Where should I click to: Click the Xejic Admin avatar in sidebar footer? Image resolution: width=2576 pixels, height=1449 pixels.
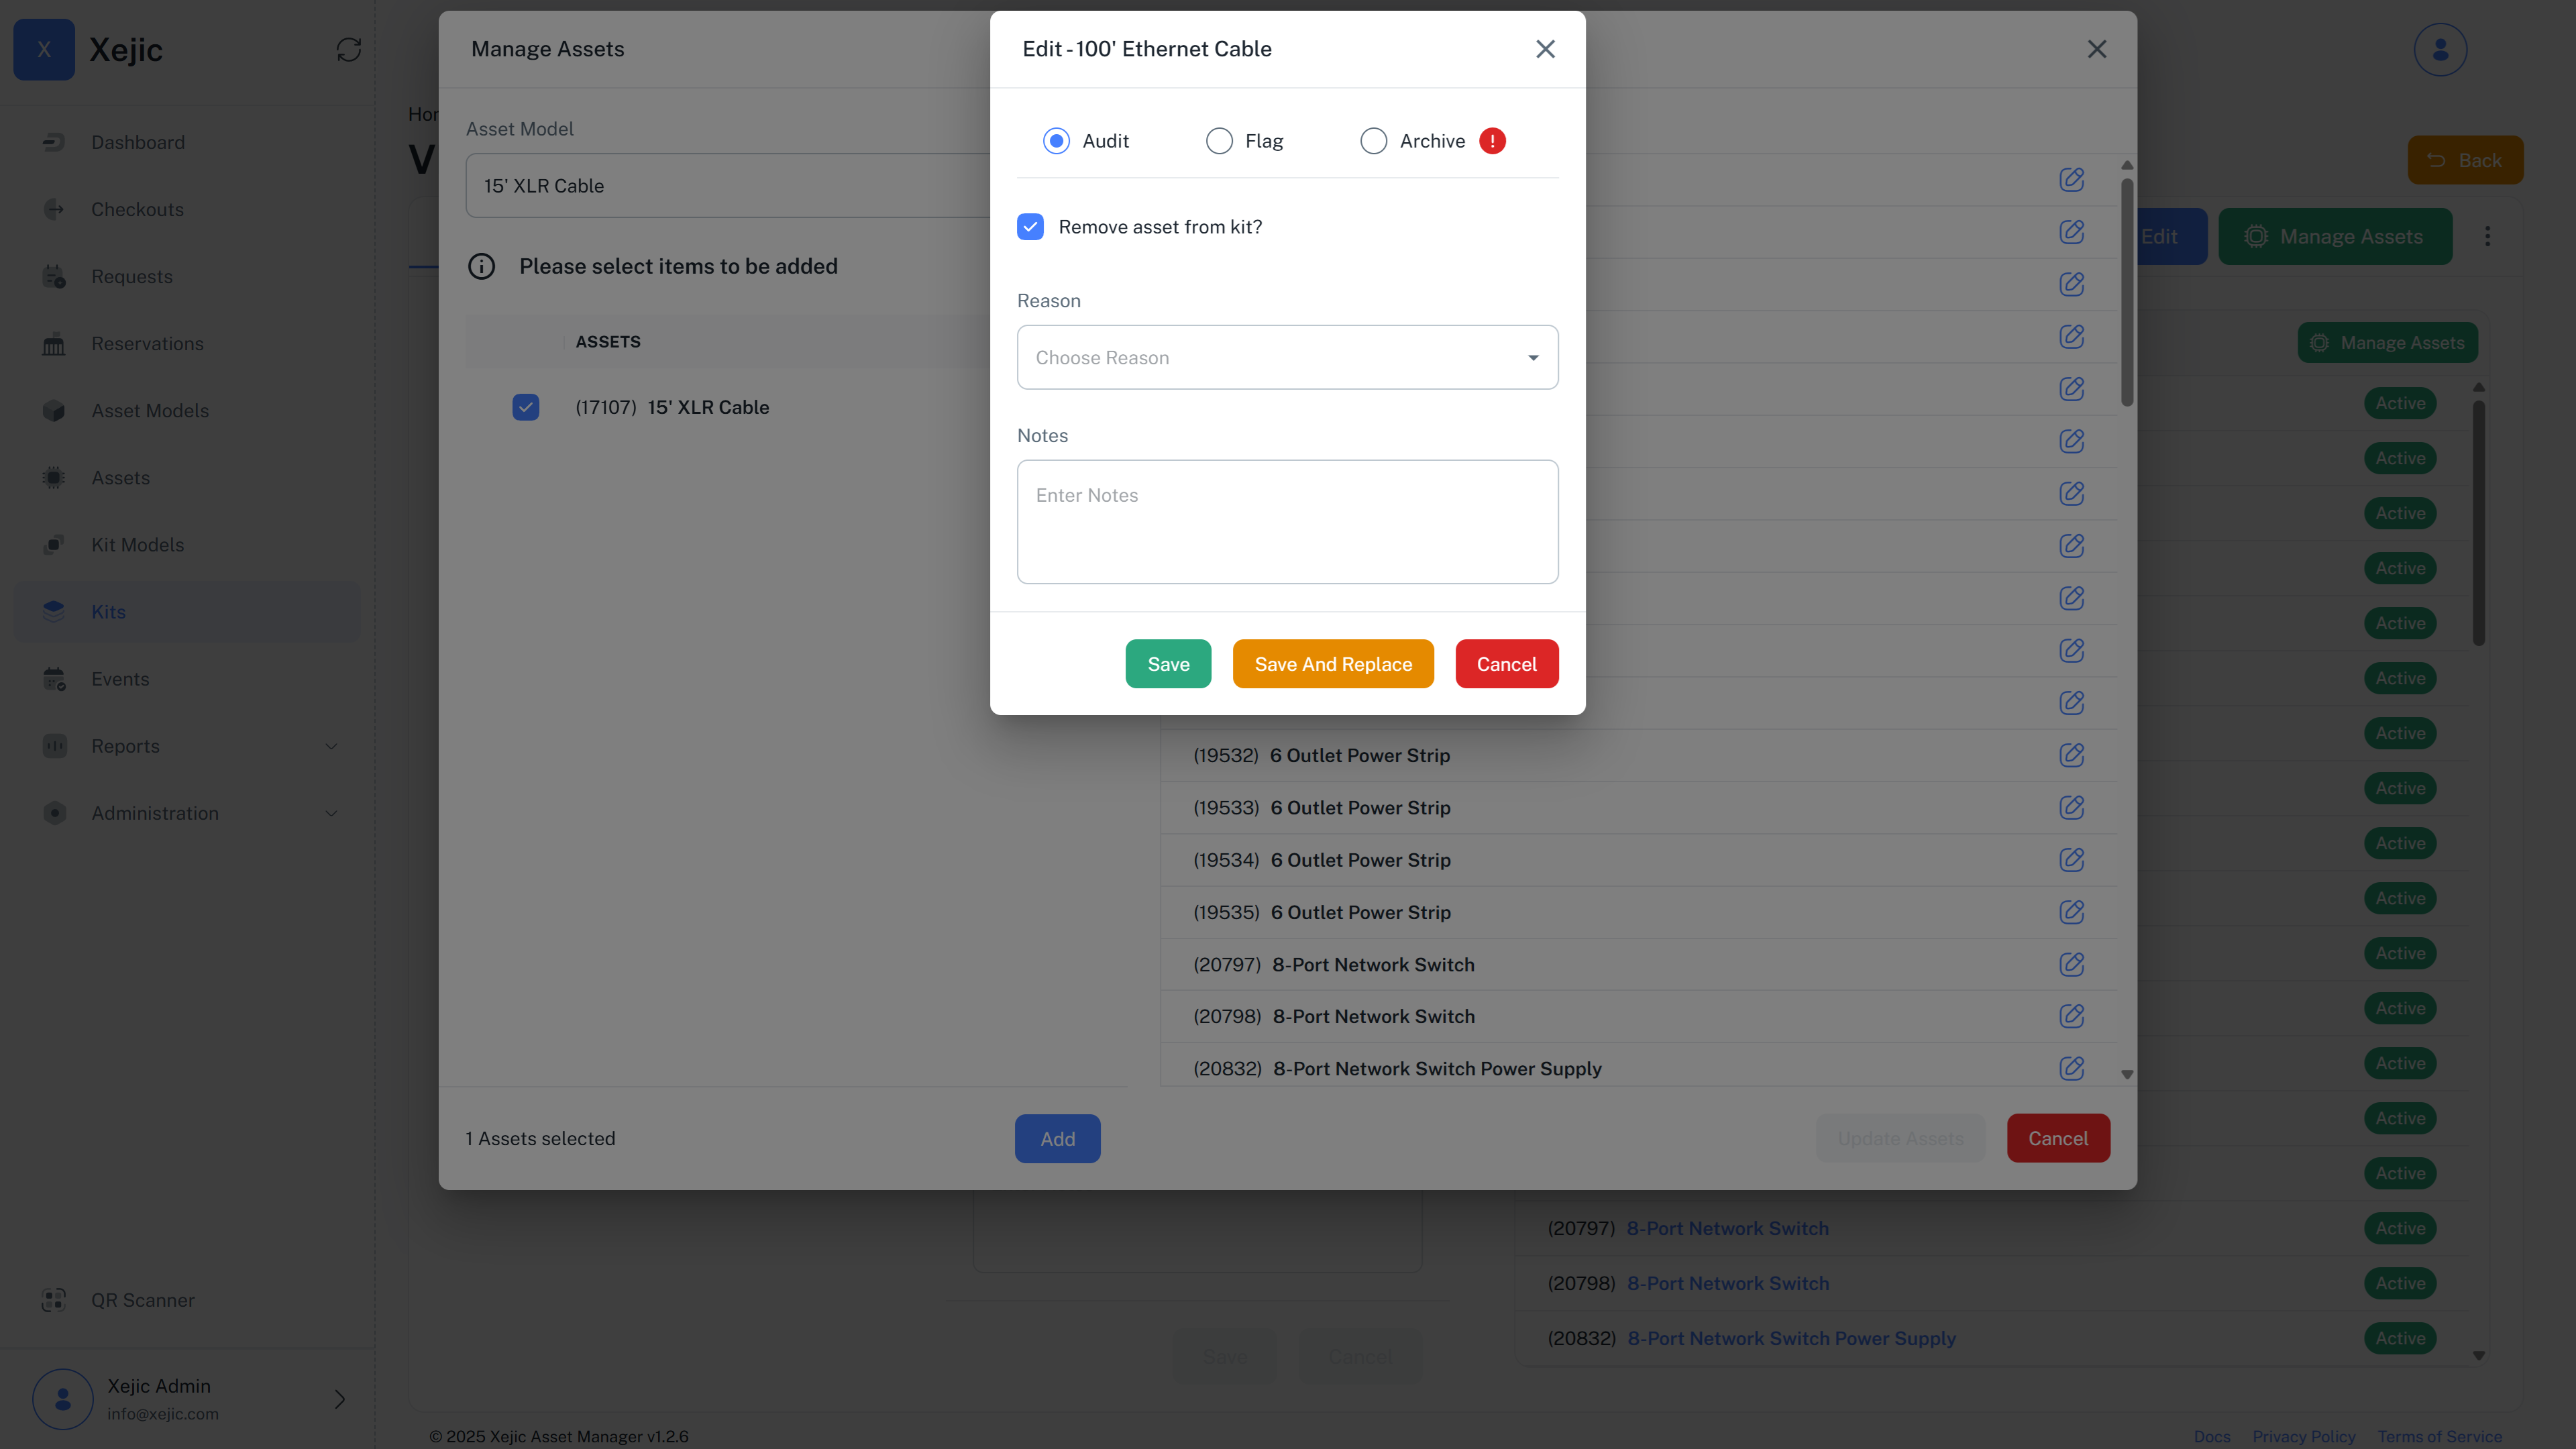pos(63,1399)
